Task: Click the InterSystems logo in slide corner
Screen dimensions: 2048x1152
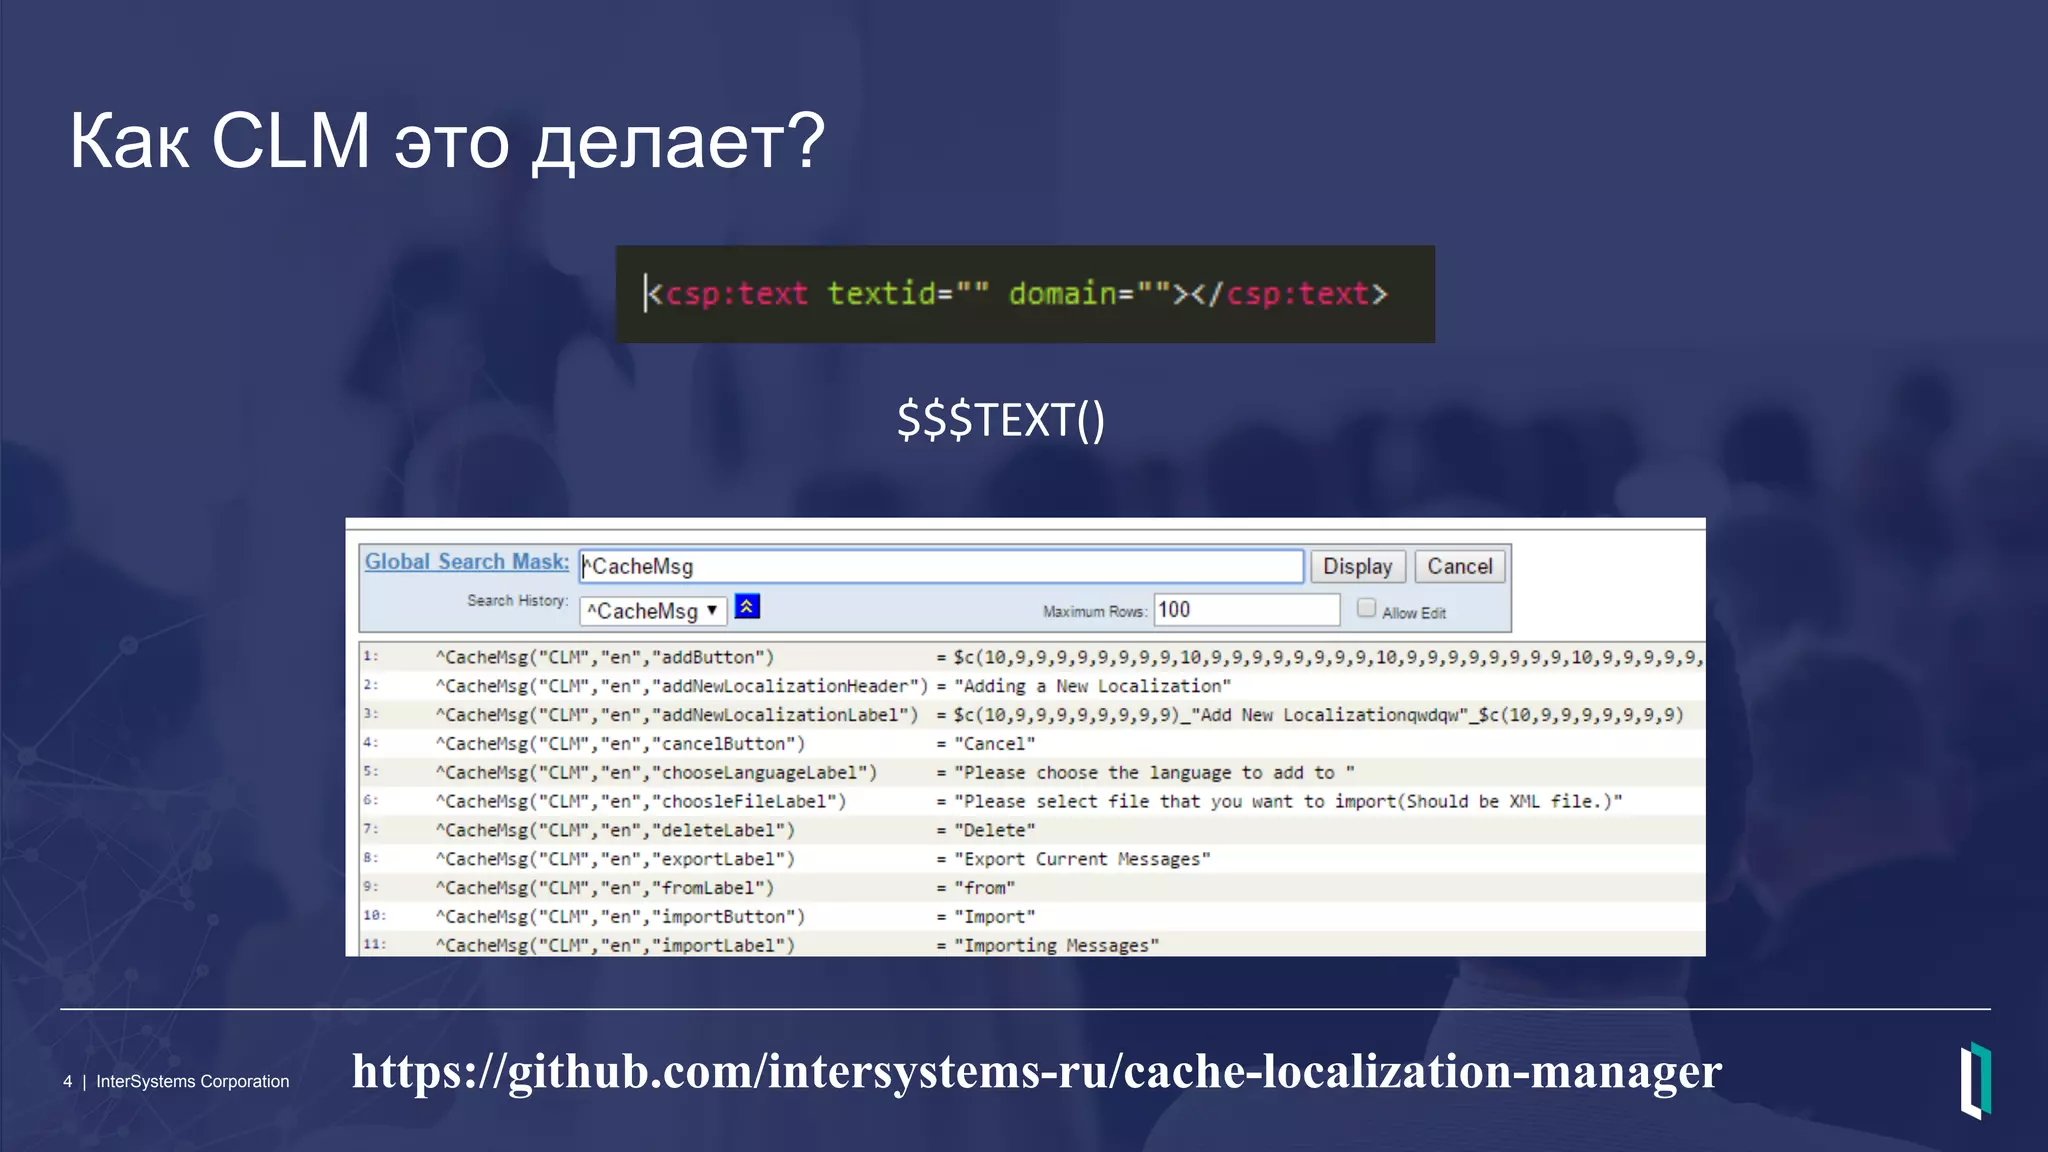Action: 1976,1081
